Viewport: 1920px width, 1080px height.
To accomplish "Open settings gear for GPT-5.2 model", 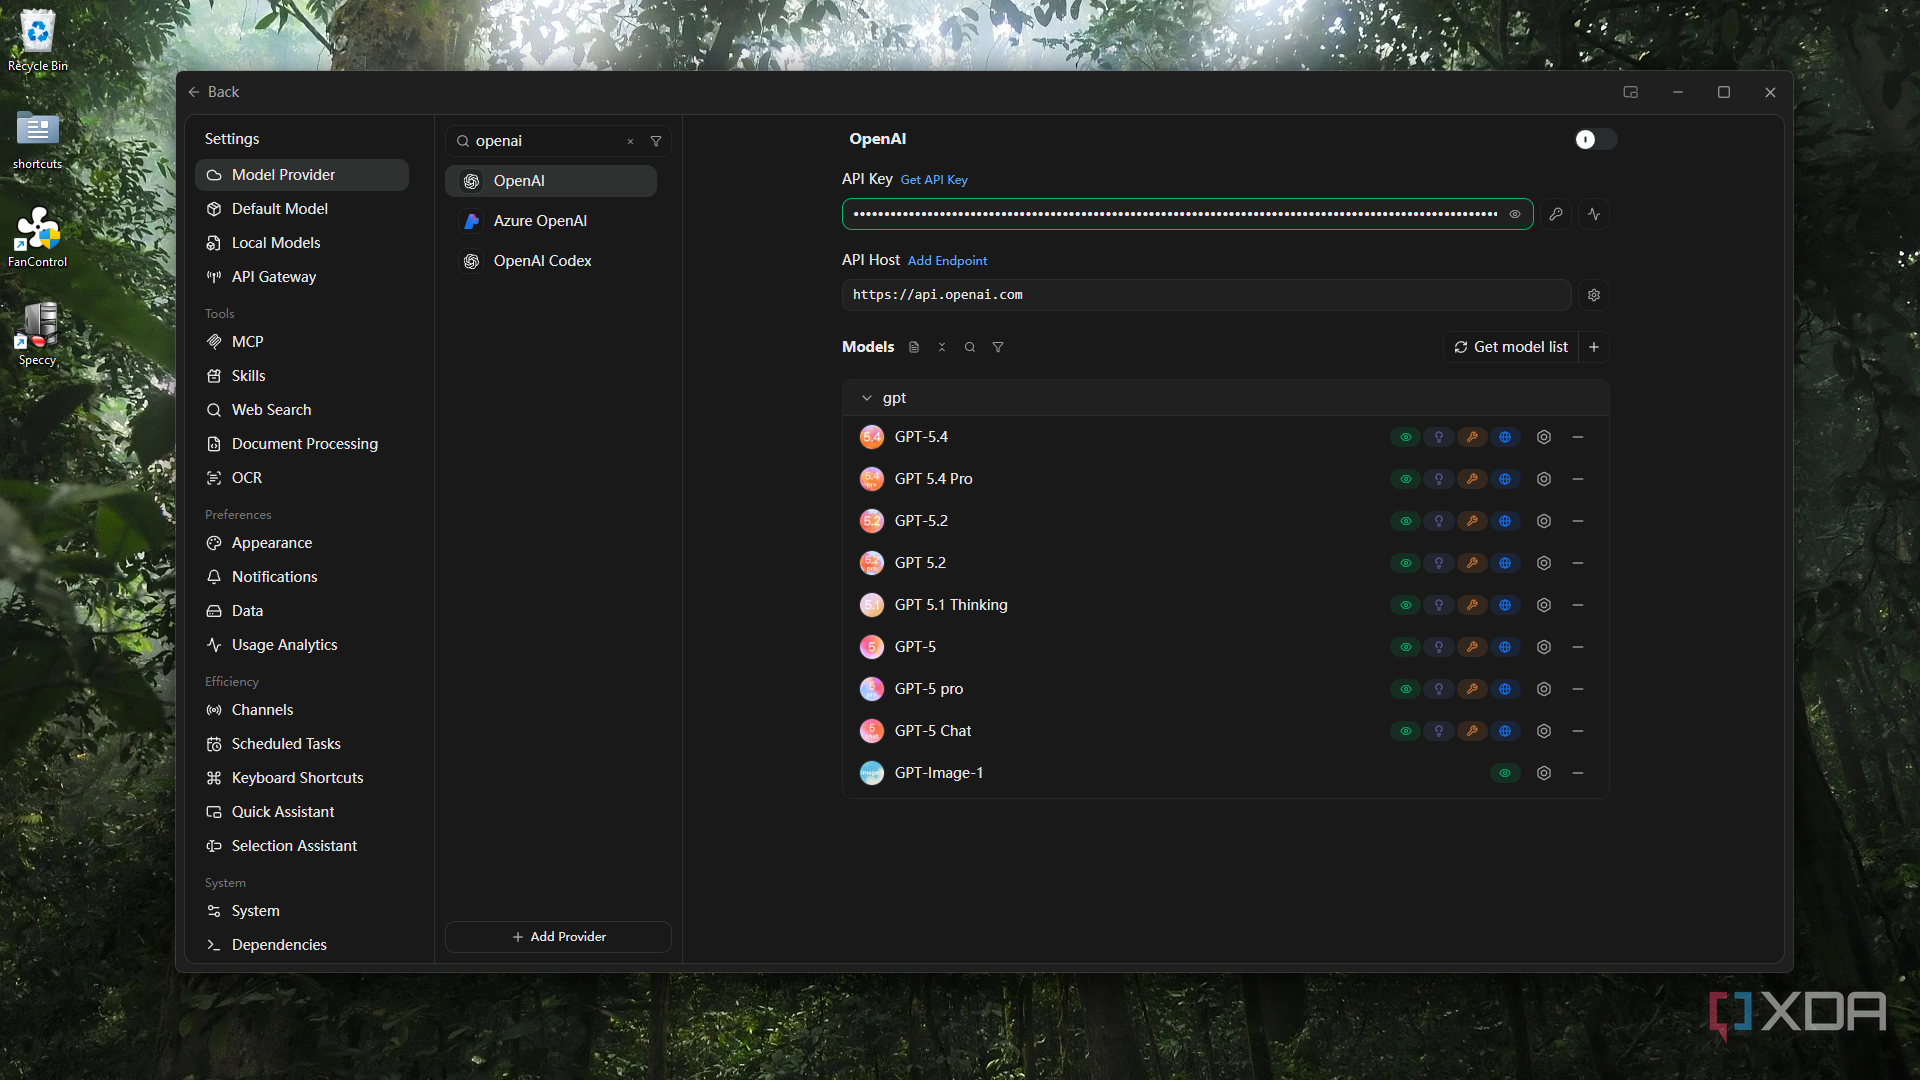I will coord(1544,521).
